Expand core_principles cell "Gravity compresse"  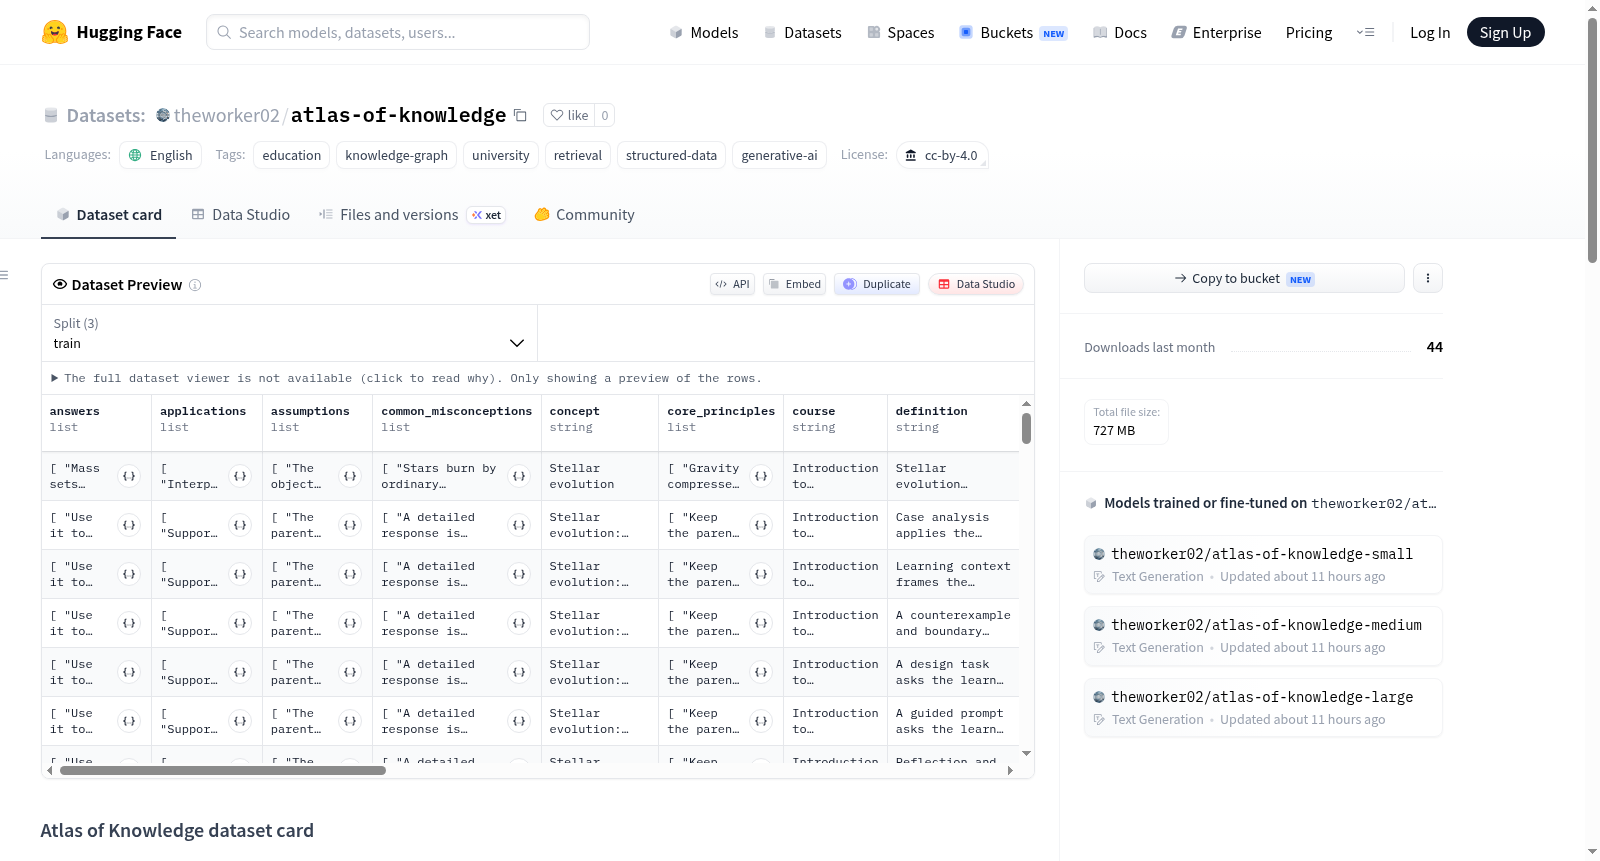click(x=761, y=476)
